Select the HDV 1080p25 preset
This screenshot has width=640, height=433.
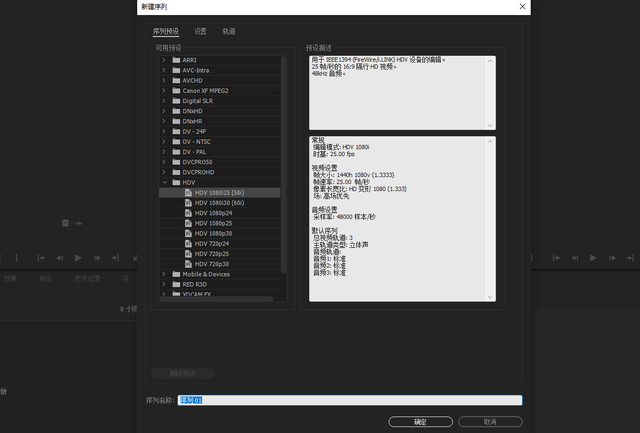220,223
